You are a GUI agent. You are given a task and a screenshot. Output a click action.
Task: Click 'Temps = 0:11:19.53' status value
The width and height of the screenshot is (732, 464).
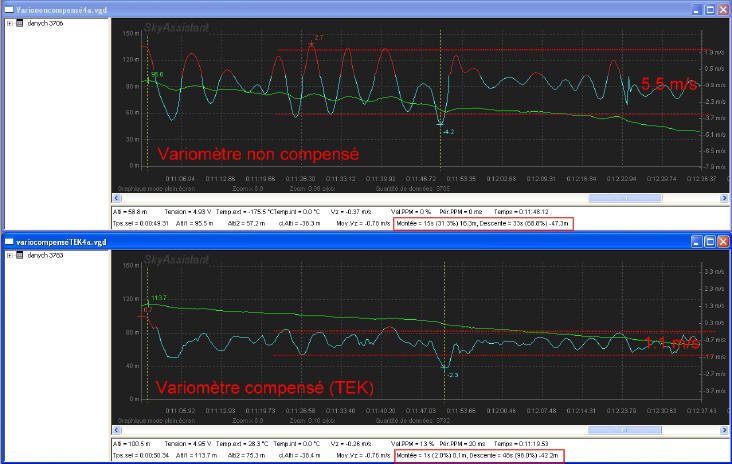(x=521, y=444)
